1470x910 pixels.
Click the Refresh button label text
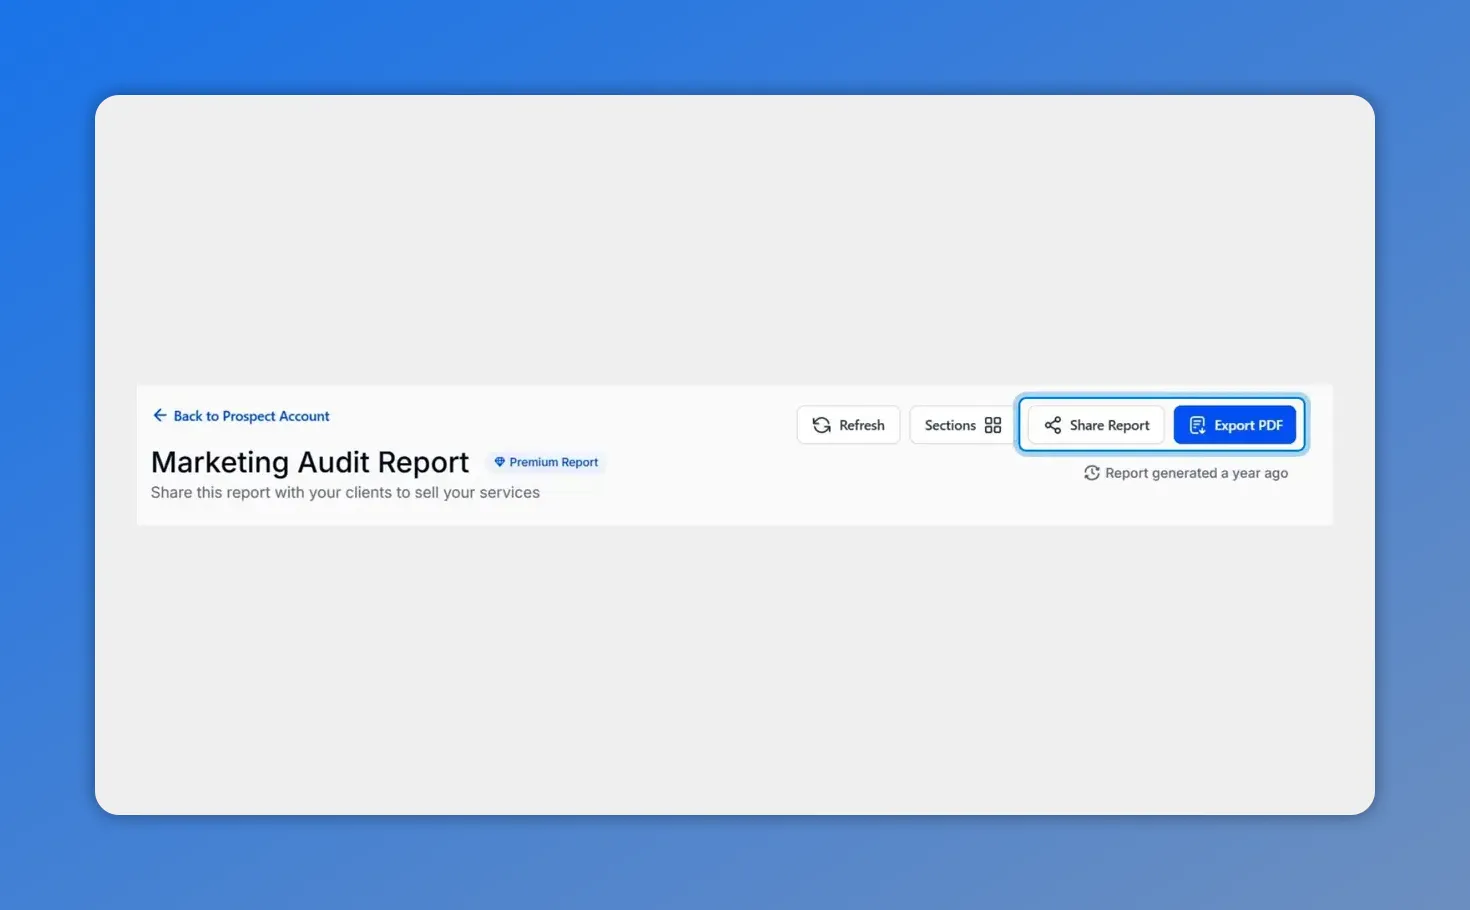click(x=861, y=424)
